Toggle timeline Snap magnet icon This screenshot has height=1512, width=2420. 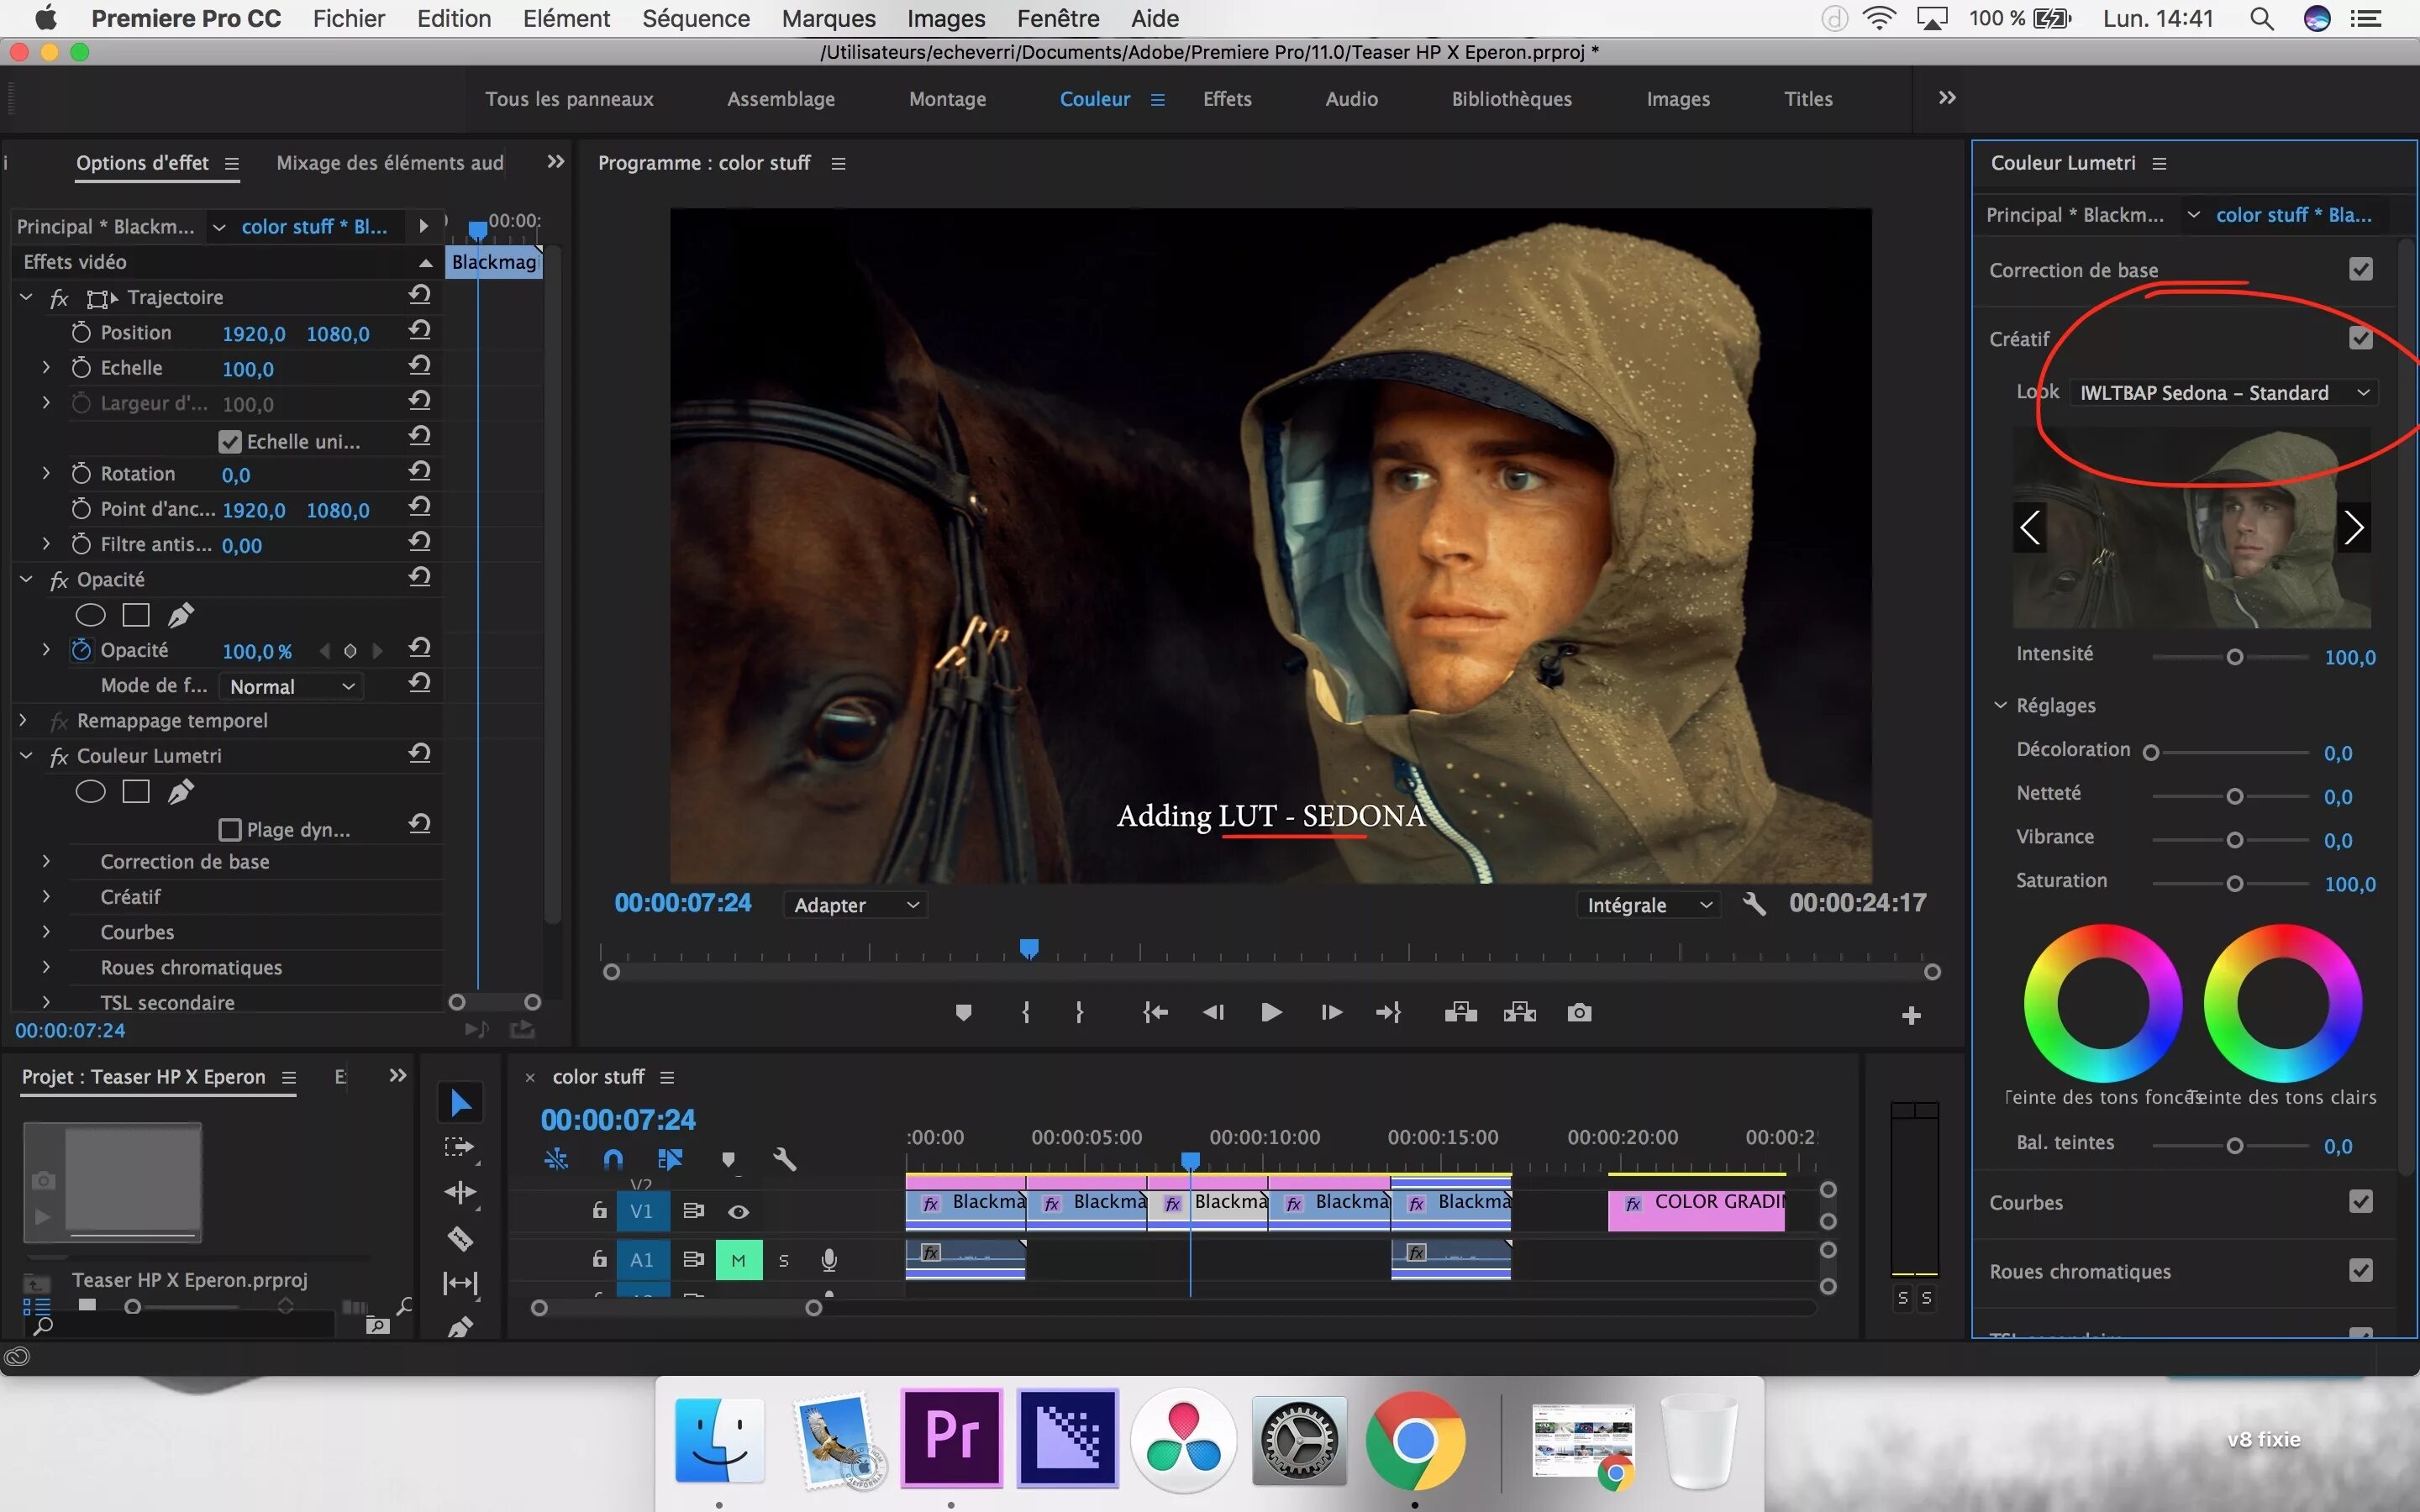click(613, 1160)
